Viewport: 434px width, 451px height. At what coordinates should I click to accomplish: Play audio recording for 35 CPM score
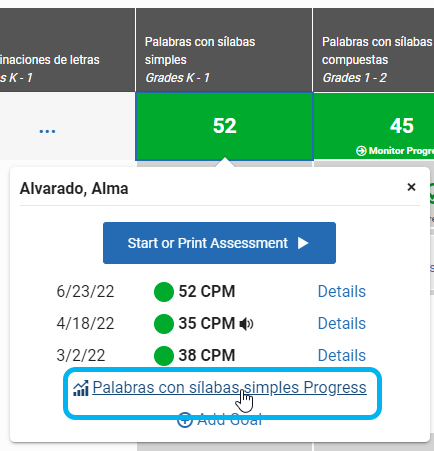[x=246, y=324]
